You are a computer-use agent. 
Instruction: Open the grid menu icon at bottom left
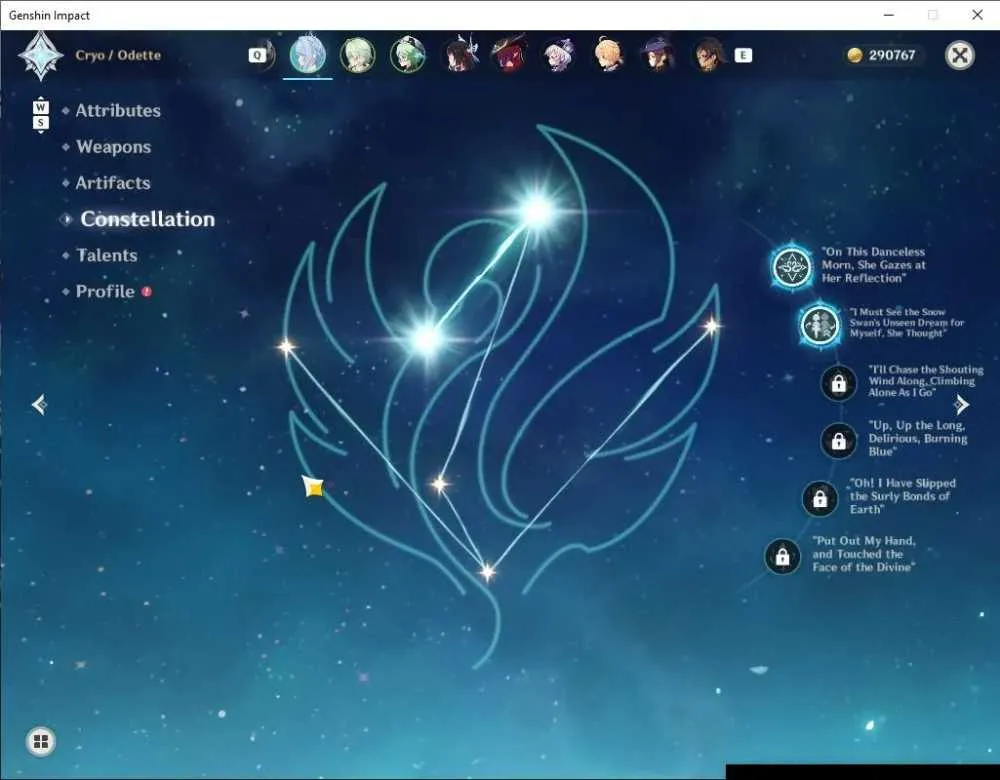pyautogui.click(x=41, y=742)
